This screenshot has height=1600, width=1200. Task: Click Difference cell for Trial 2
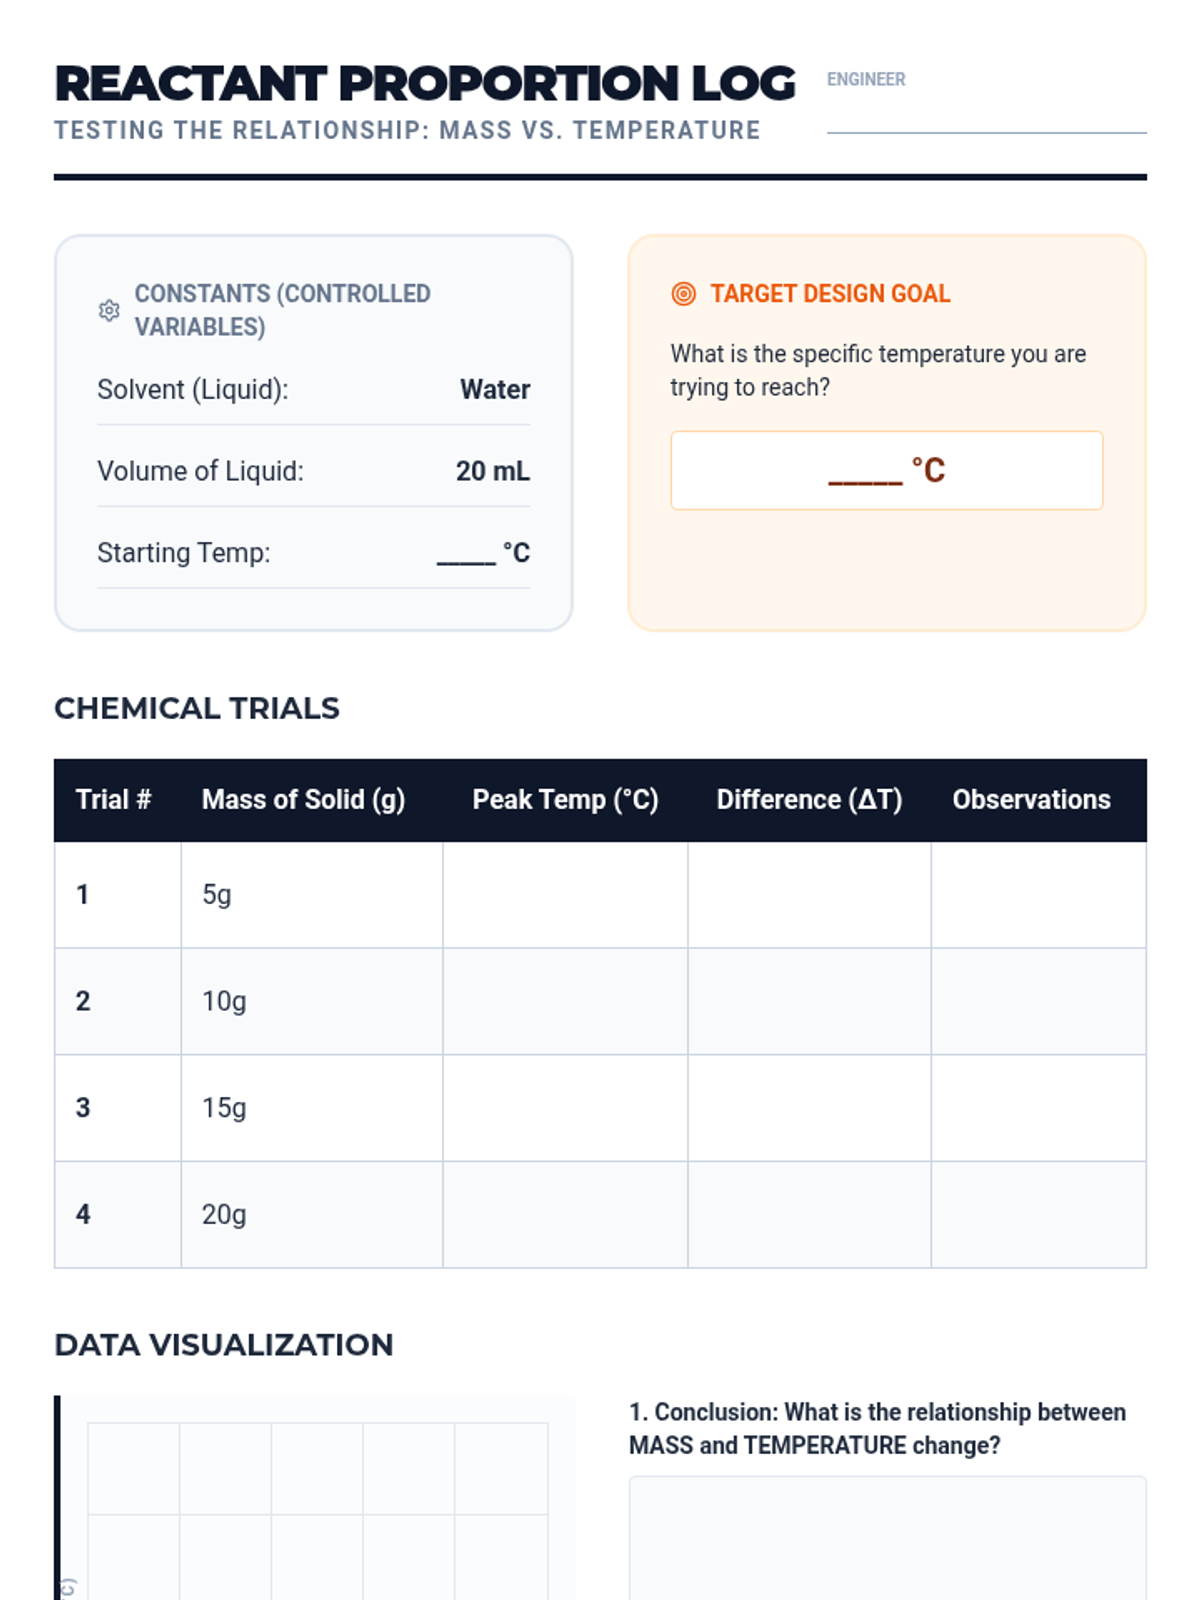809,1001
